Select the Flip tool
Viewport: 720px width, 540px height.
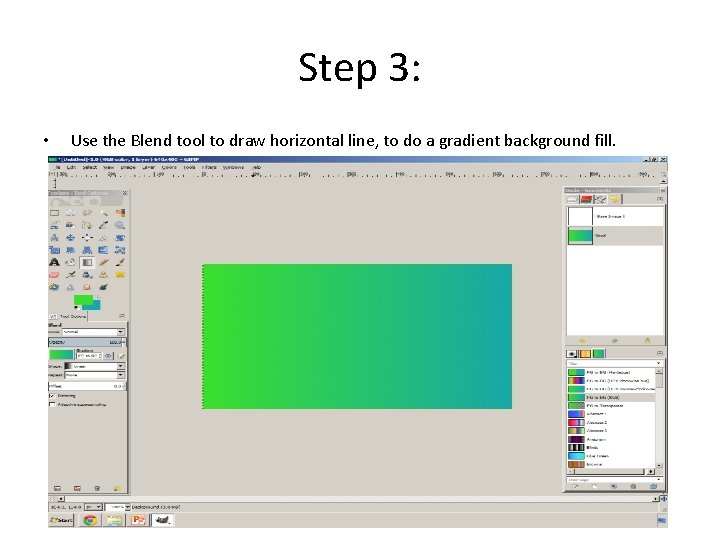[x=104, y=250]
